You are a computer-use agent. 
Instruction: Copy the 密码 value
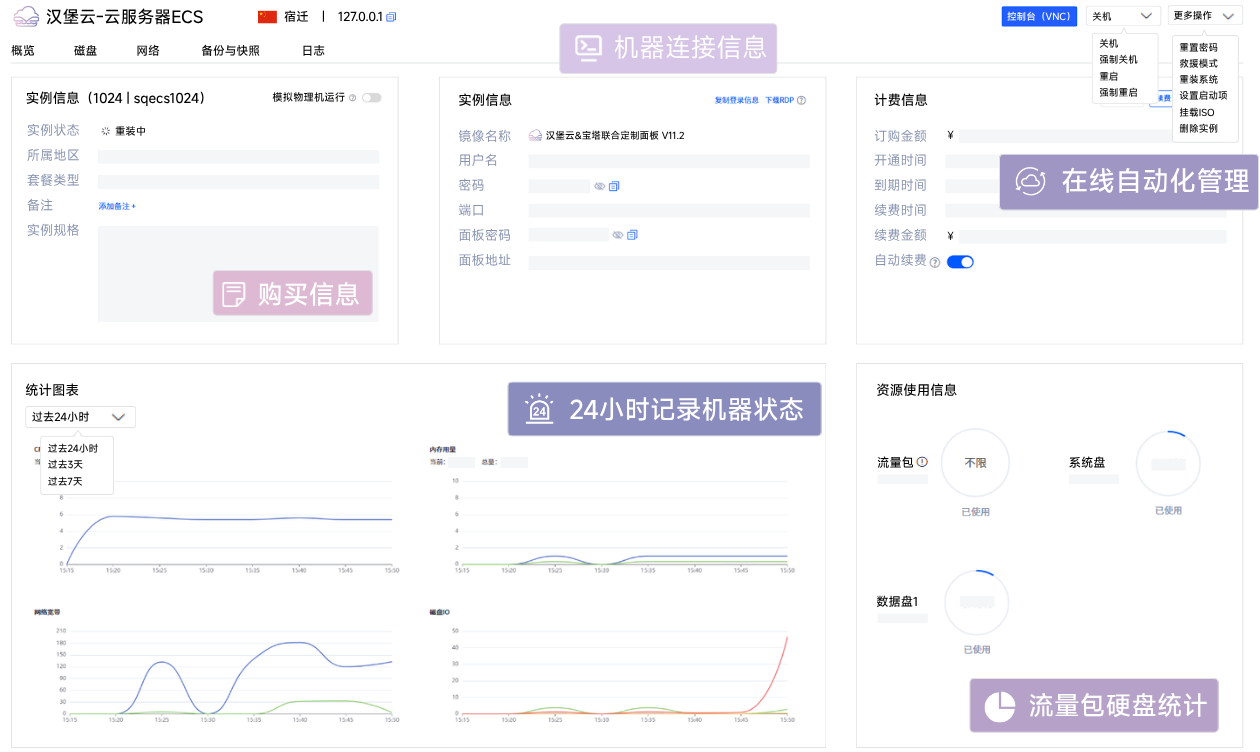point(614,186)
